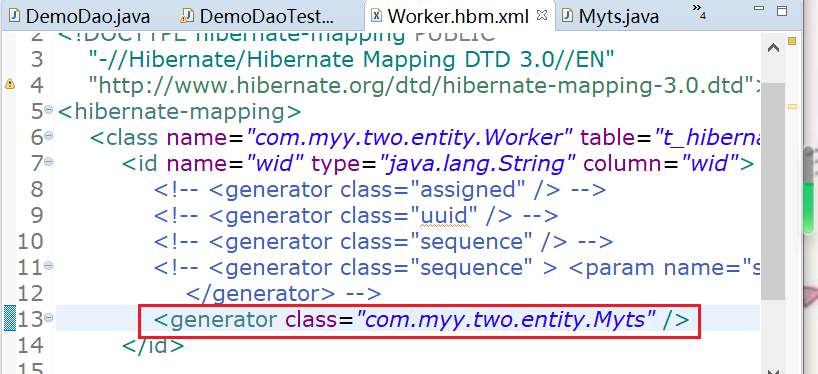Collapse the class element on line 6

coord(49,137)
